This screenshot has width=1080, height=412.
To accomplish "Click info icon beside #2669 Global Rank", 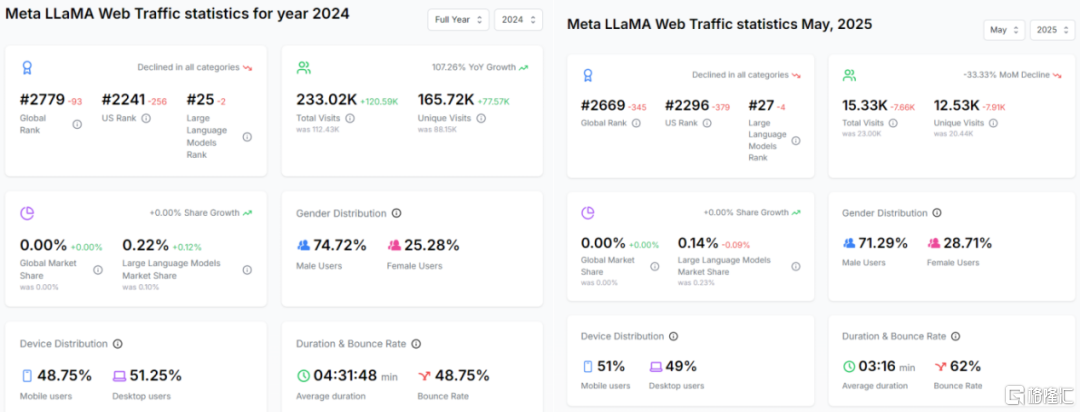I will tap(636, 123).
